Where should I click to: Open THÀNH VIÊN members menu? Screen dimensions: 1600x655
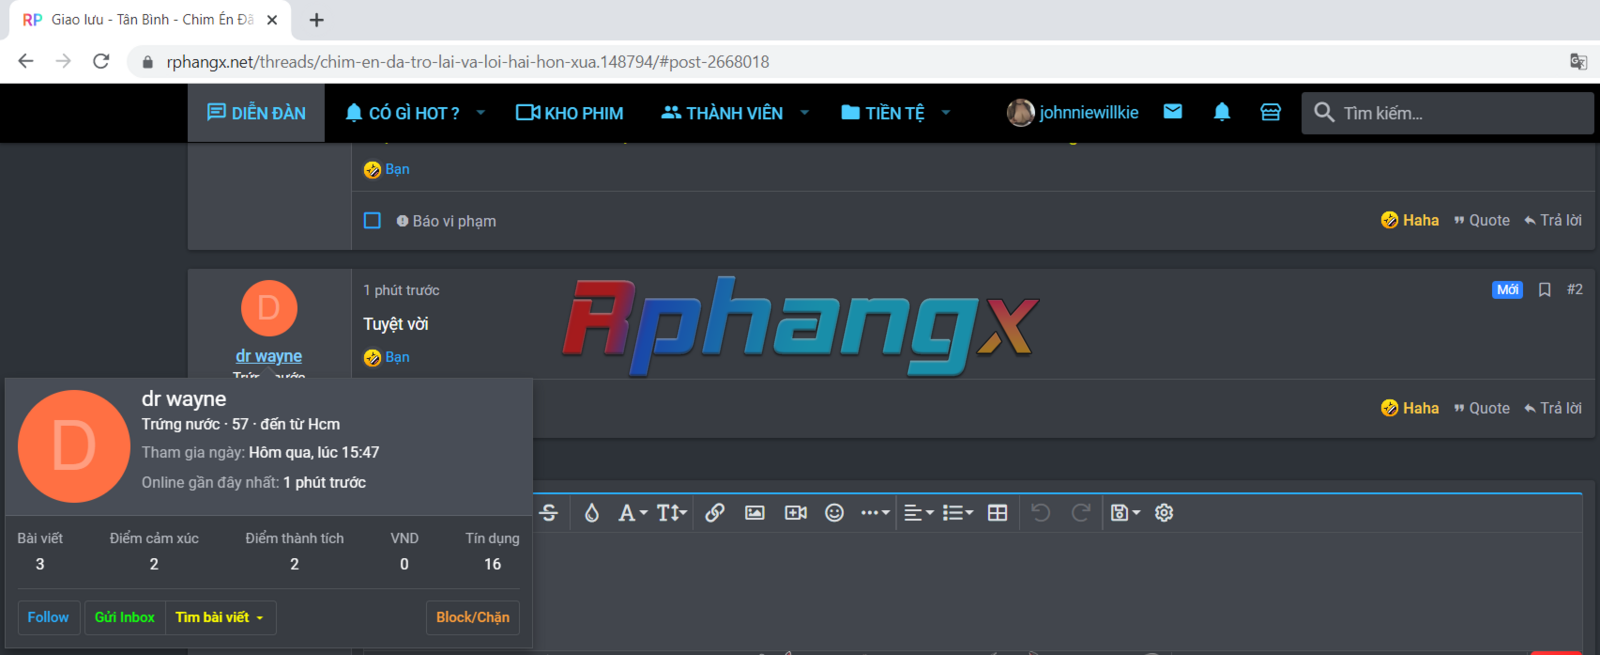(x=722, y=113)
